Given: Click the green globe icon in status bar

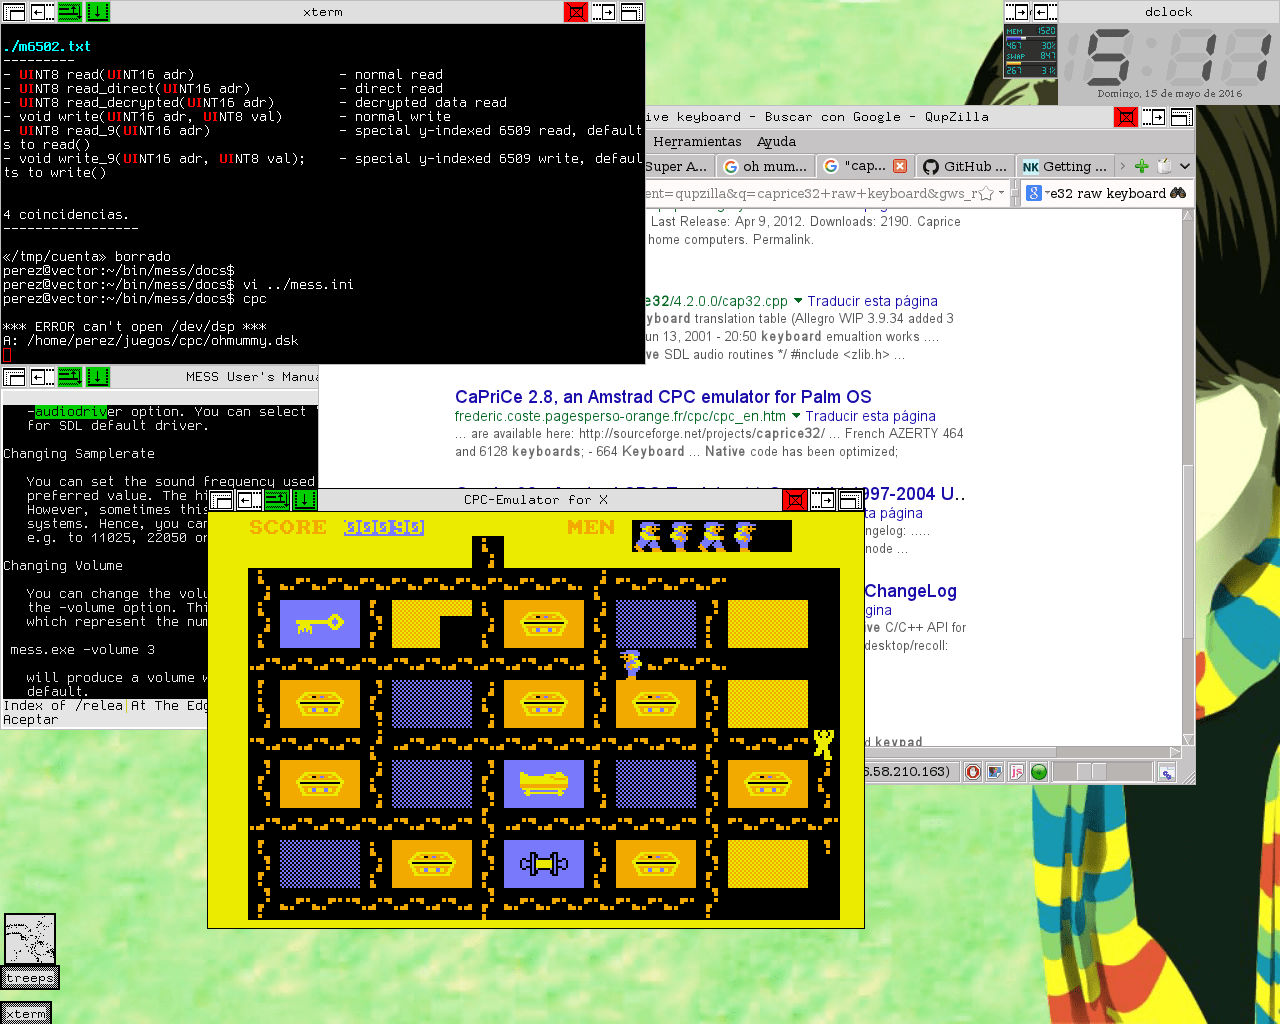Looking at the screenshot, I should point(1039,772).
